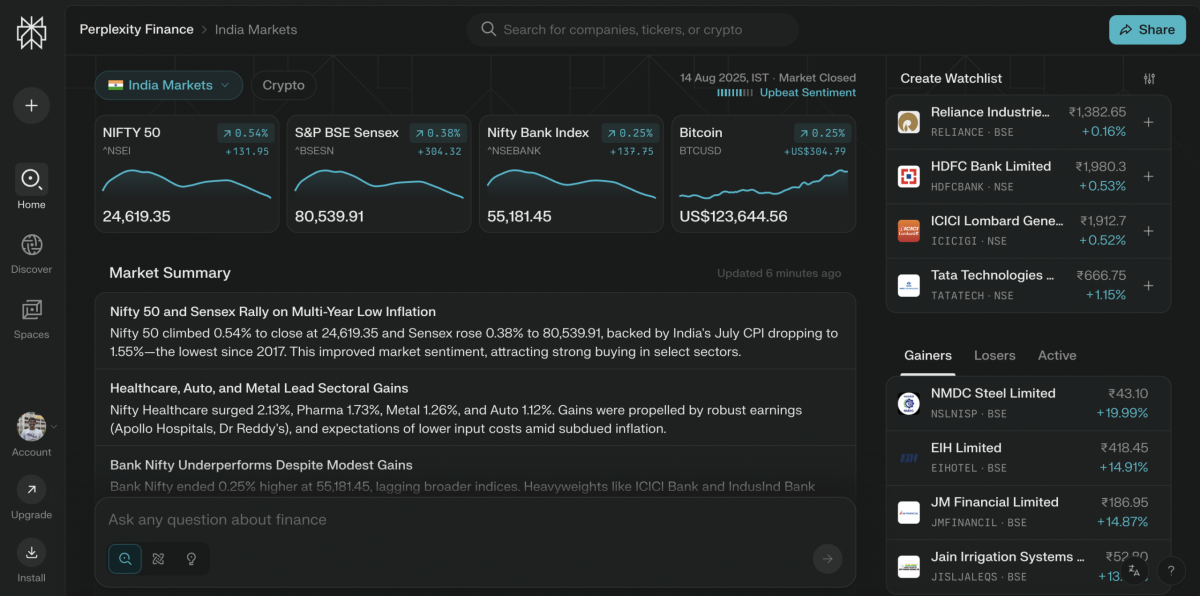This screenshot has width=1200, height=596.
Task: Start a new thread with the plus icon
Action: pos(31,105)
